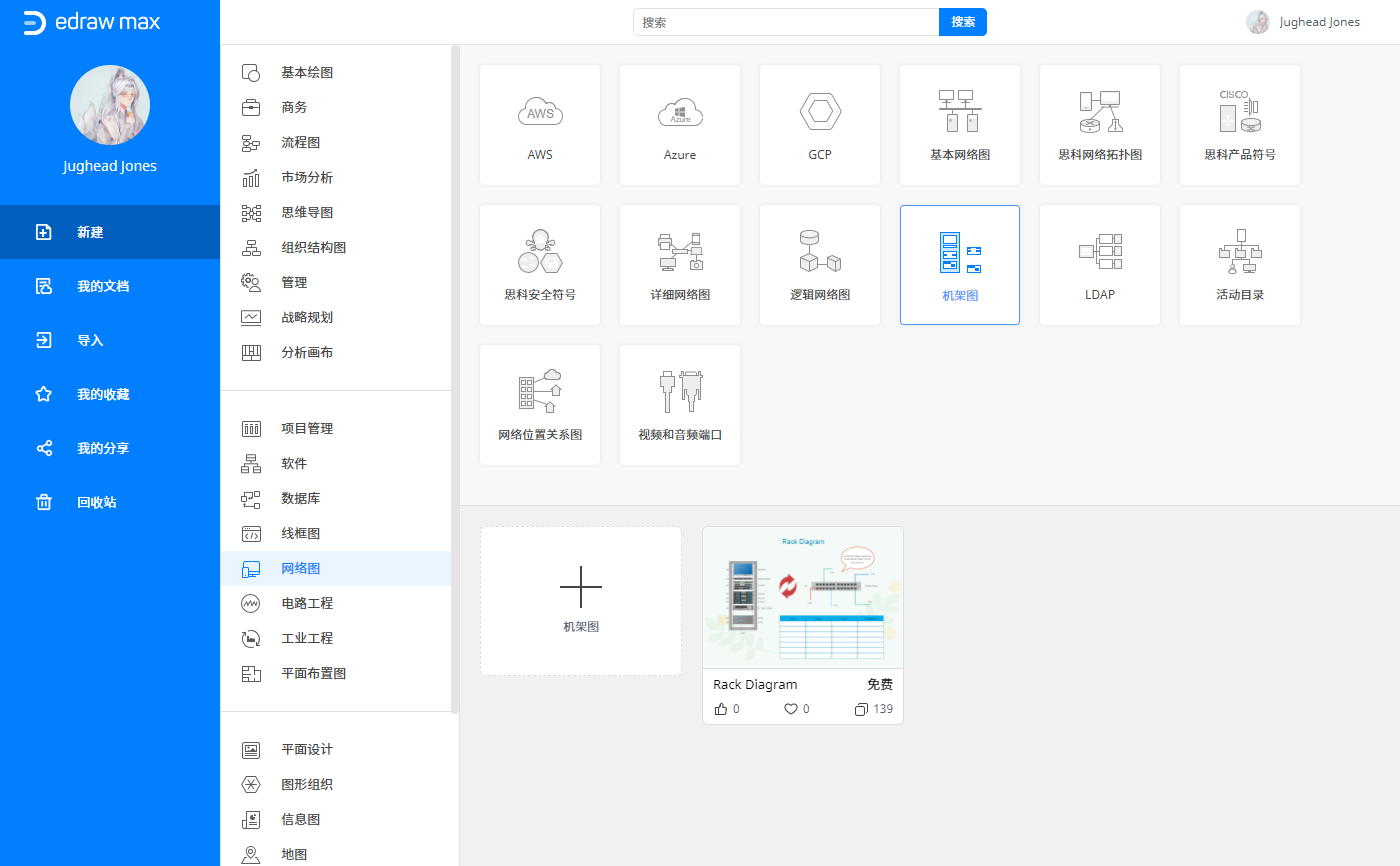Choose the 战略规划 category
The image size is (1400, 866).
[x=336, y=317]
